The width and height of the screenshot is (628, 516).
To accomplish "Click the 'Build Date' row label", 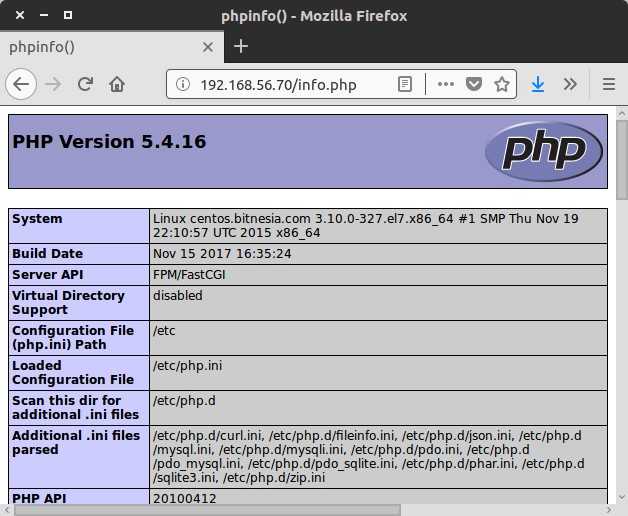I will [x=48, y=254].
